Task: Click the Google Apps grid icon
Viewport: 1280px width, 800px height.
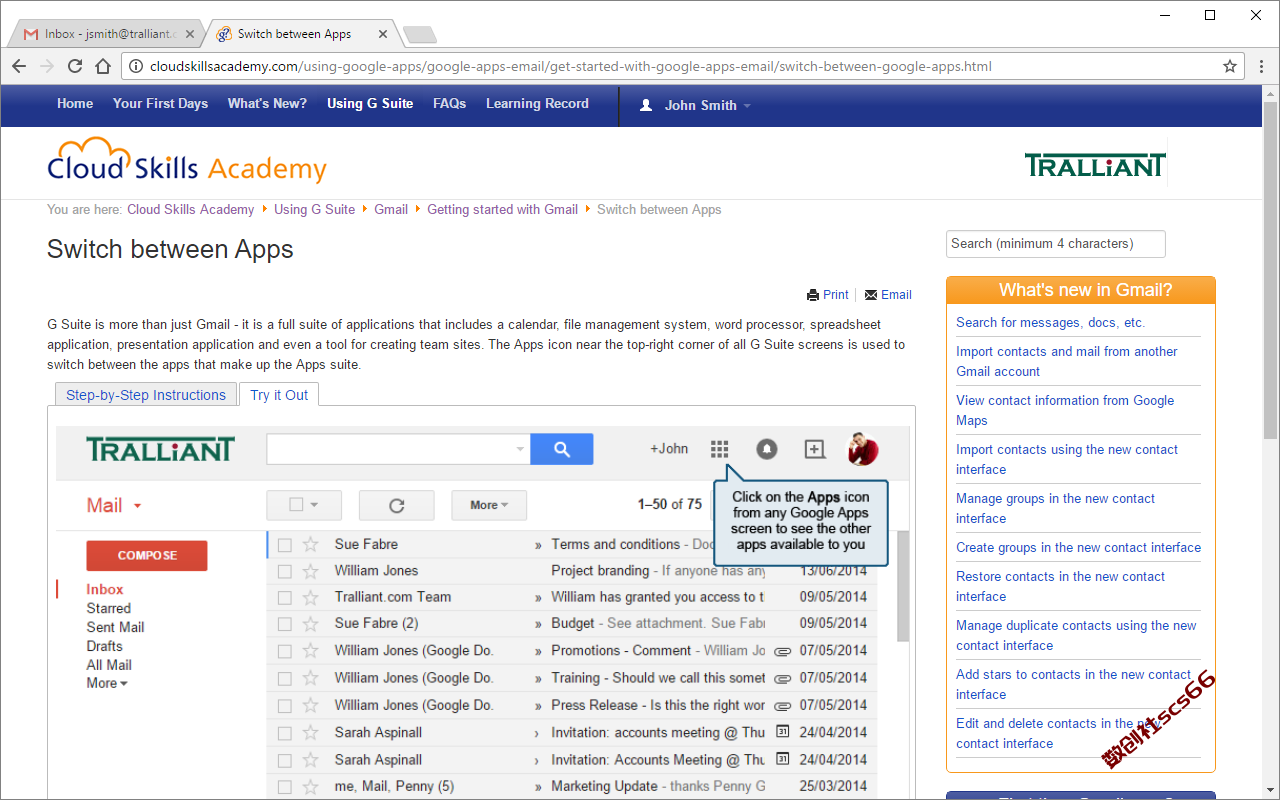Action: [720, 449]
